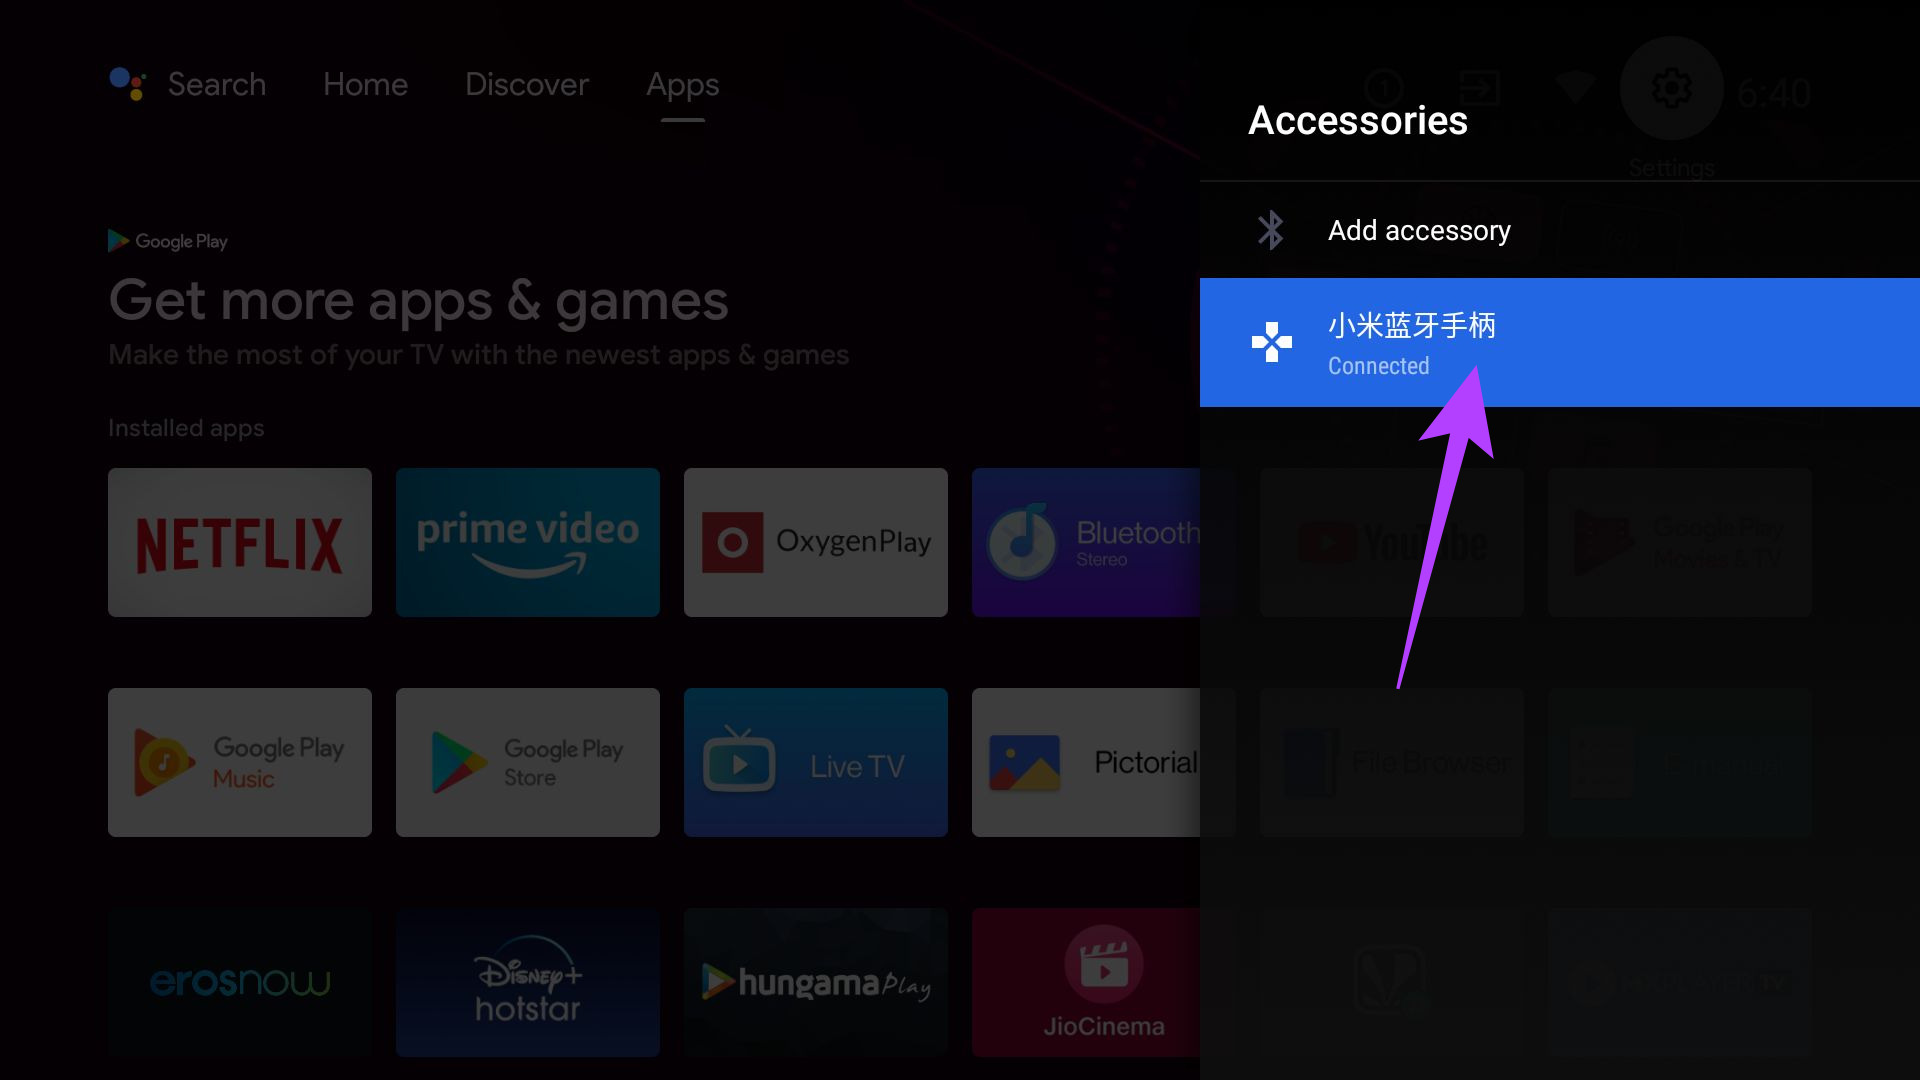Open Google Play Music app
Image resolution: width=1920 pixels, height=1080 pixels.
coord(240,762)
